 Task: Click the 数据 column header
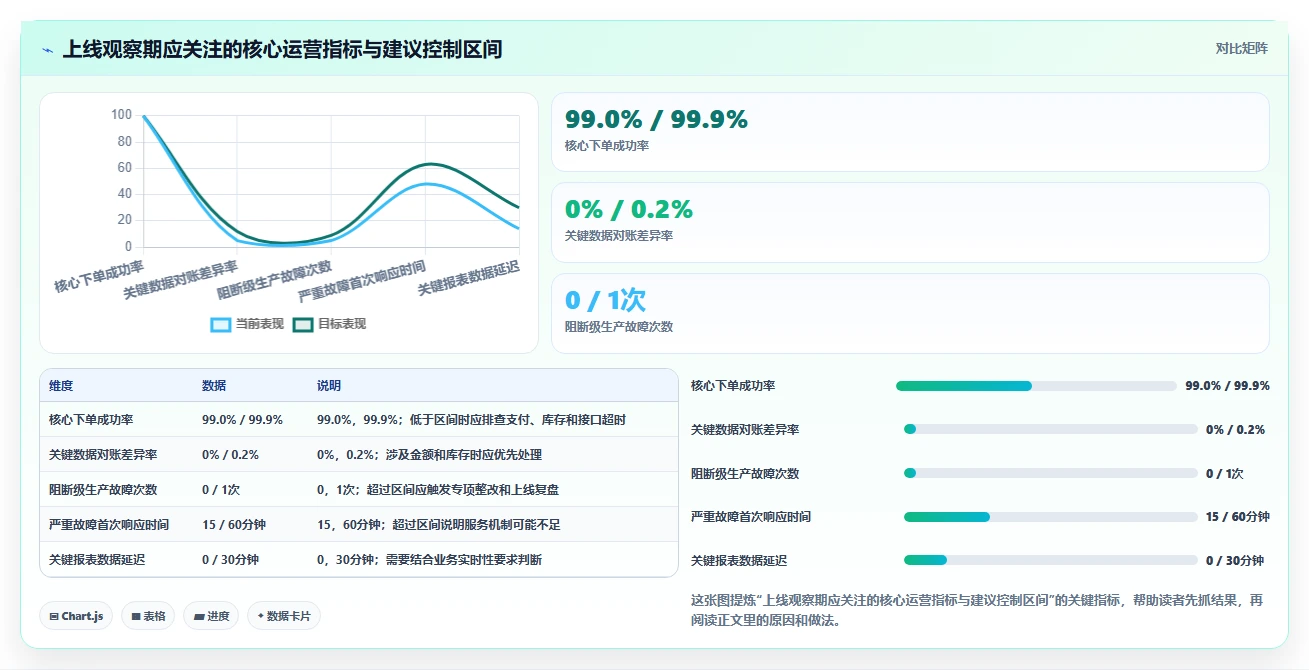[214, 386]
